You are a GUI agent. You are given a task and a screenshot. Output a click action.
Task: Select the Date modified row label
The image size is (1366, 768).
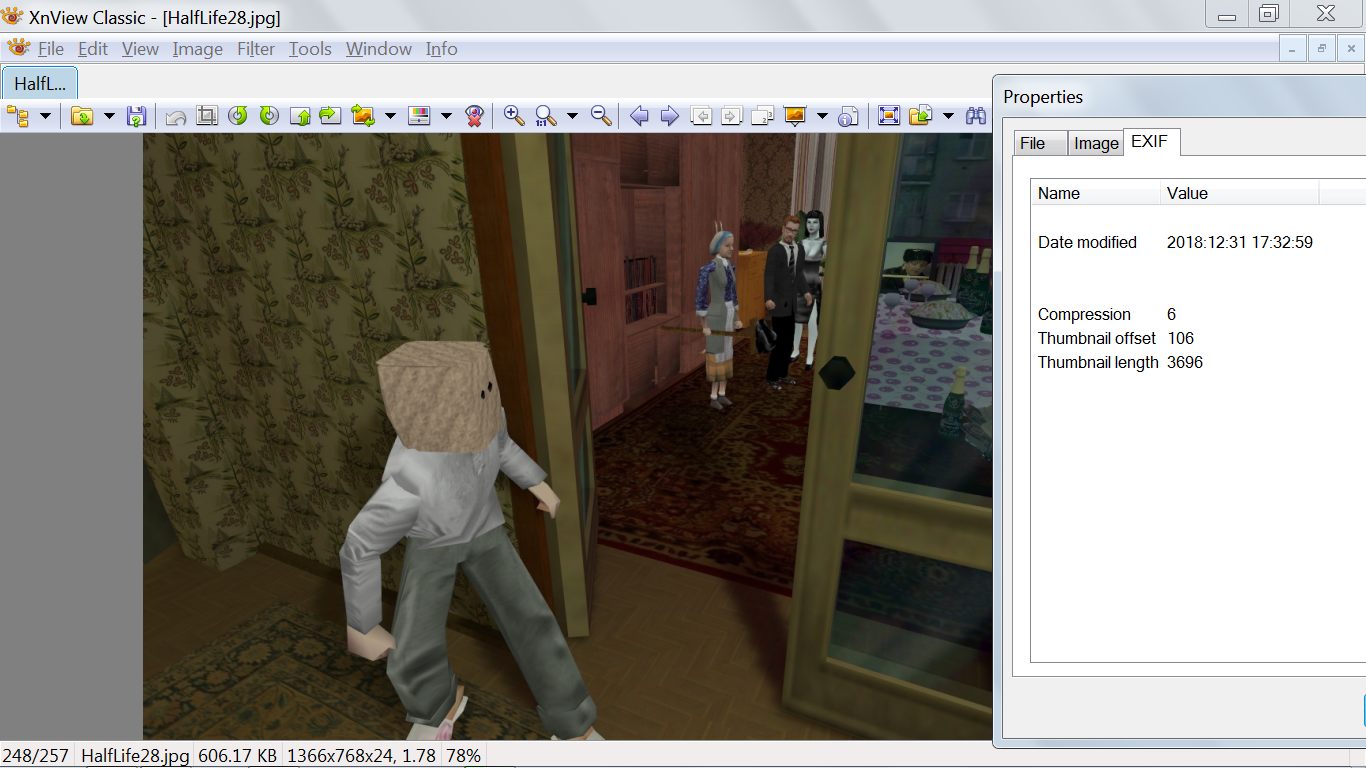click(x=1087, y=242)
